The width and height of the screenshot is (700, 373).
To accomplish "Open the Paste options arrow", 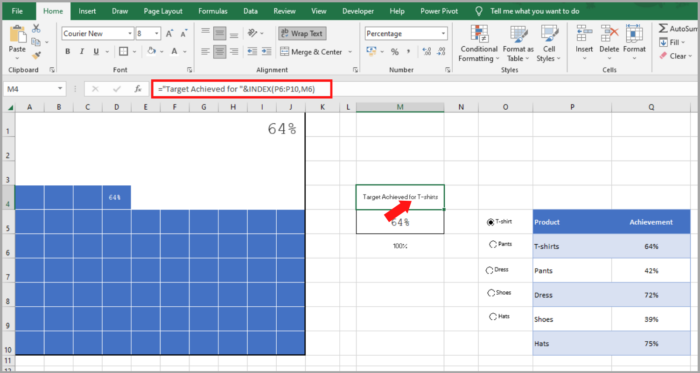I will pyautogui.click(x=17, y=58).
